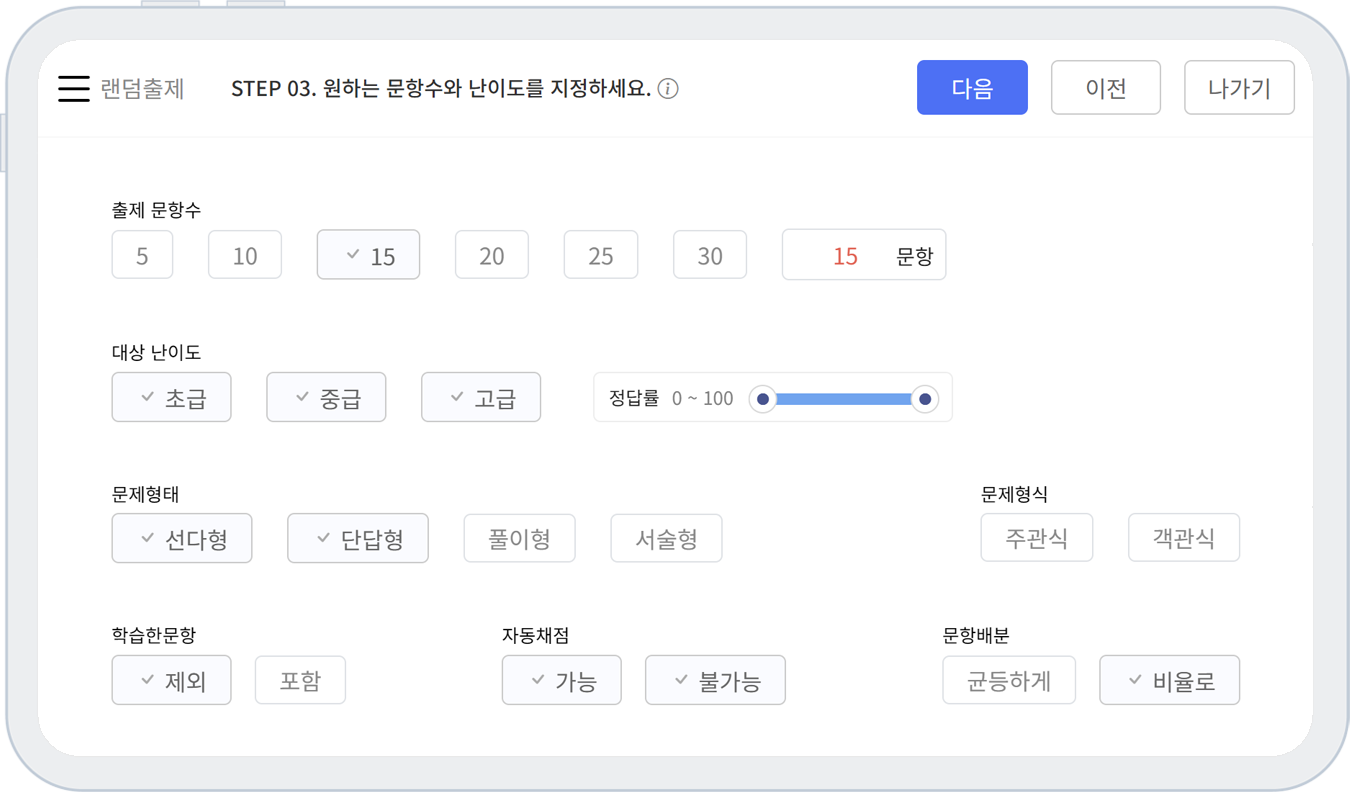This screenshot has height=792, width=1350.
Task: Select the 서술형 question type
Action: (666, 539)
